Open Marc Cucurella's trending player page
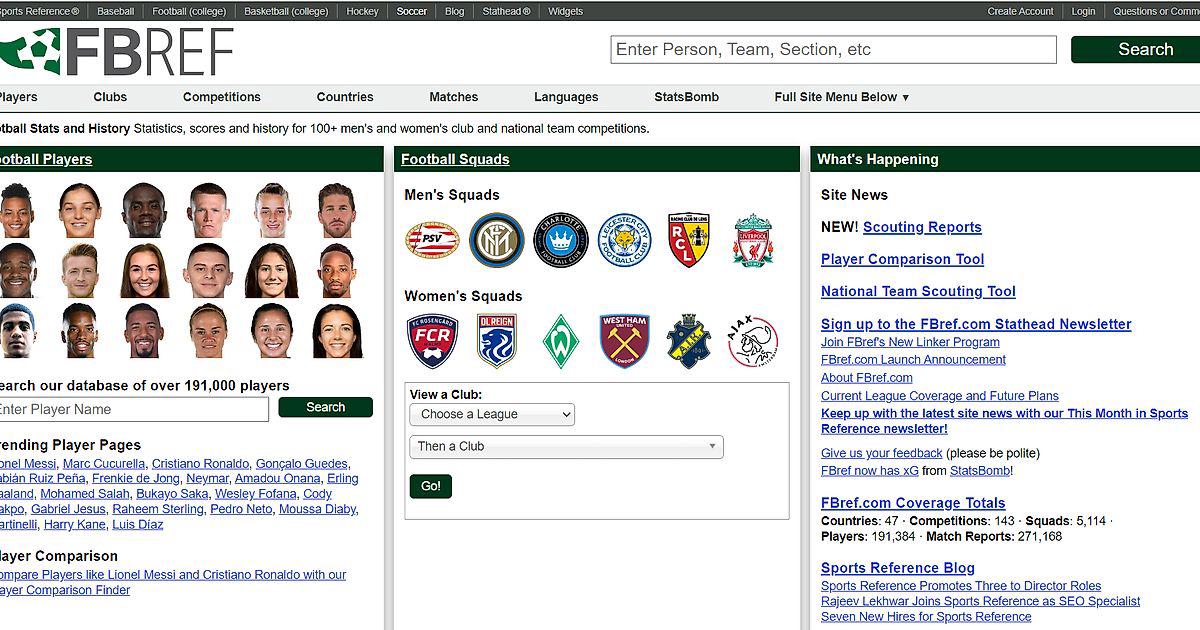The height and width of the screenshot is (630, 1200). pos(104,464)
